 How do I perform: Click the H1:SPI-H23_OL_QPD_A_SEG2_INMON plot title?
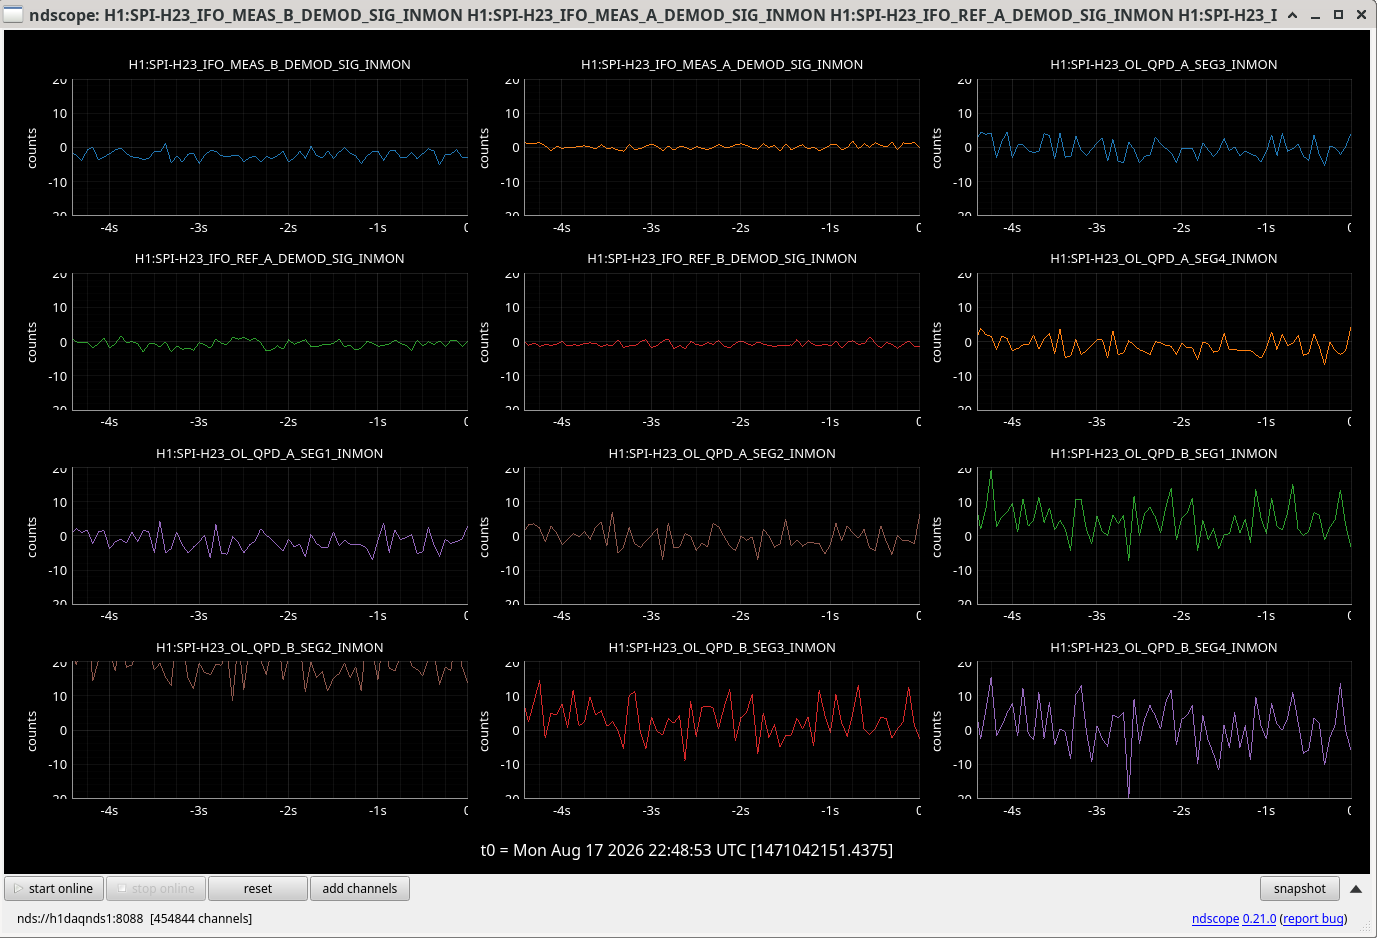click(x=722, y=453)
